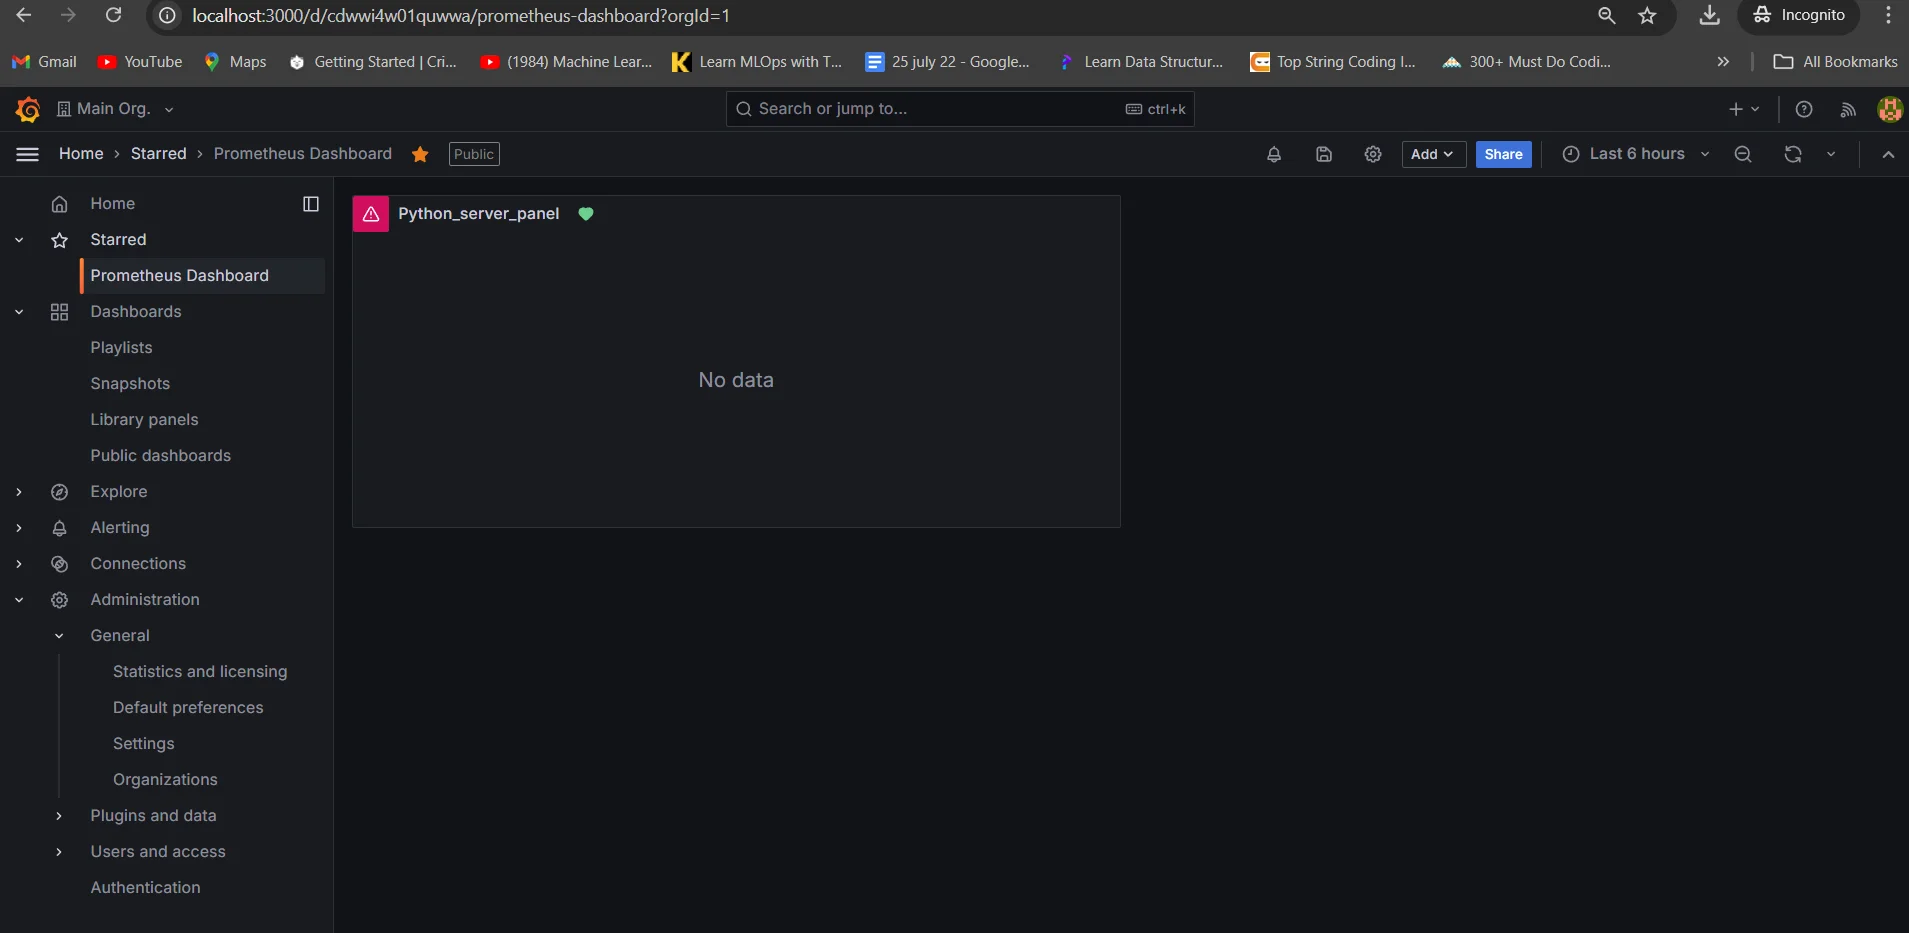Image resolution: width=1909 pixels, height=933 pixels.
Task: Toggle the docked sidebar pane icon beside Home
Action: [310, 203]
